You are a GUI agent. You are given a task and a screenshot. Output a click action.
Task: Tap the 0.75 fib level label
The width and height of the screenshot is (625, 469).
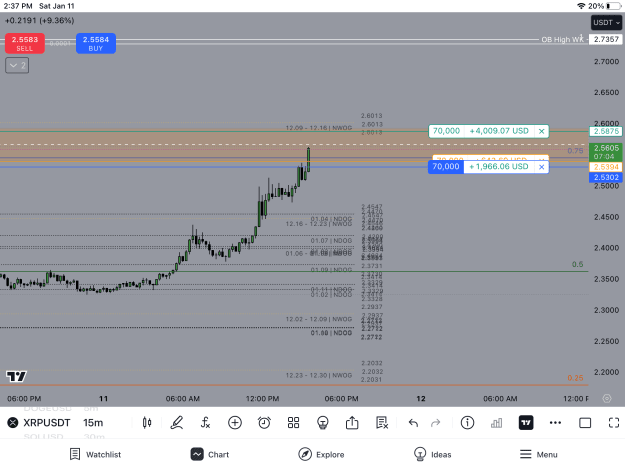click(x=576, y=151)
